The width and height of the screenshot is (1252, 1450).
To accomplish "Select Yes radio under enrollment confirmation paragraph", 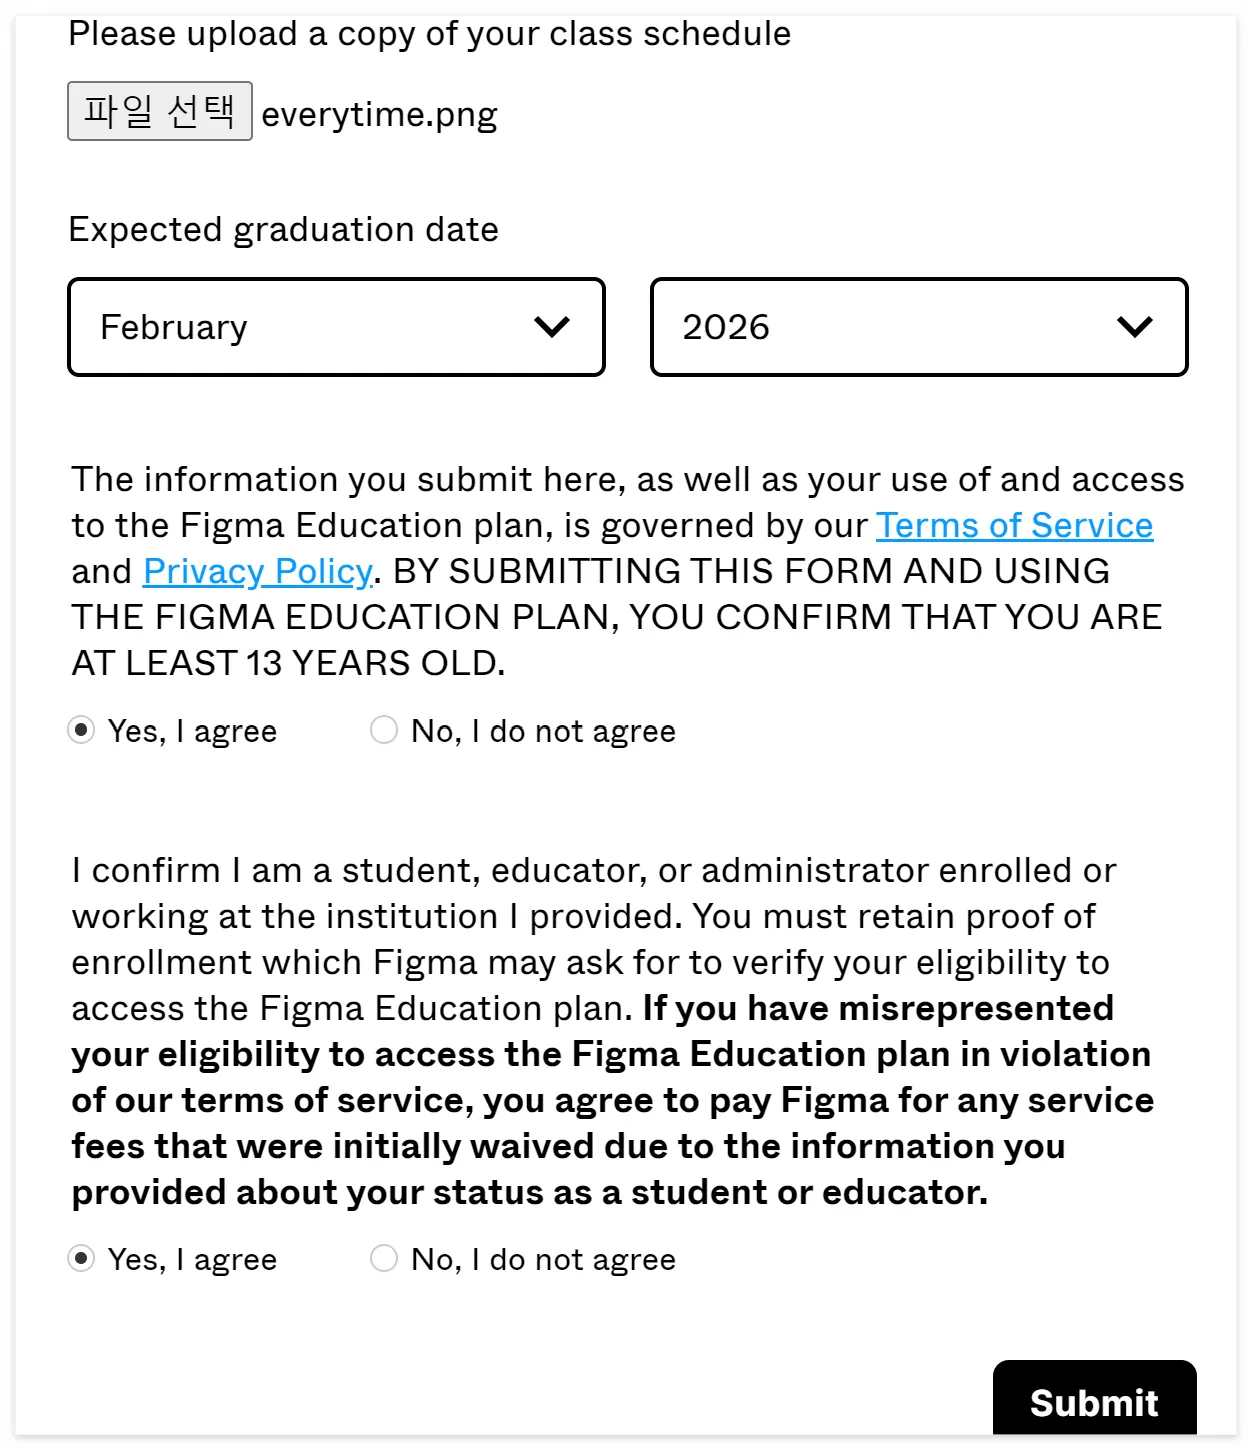I will coord(81,1258).
